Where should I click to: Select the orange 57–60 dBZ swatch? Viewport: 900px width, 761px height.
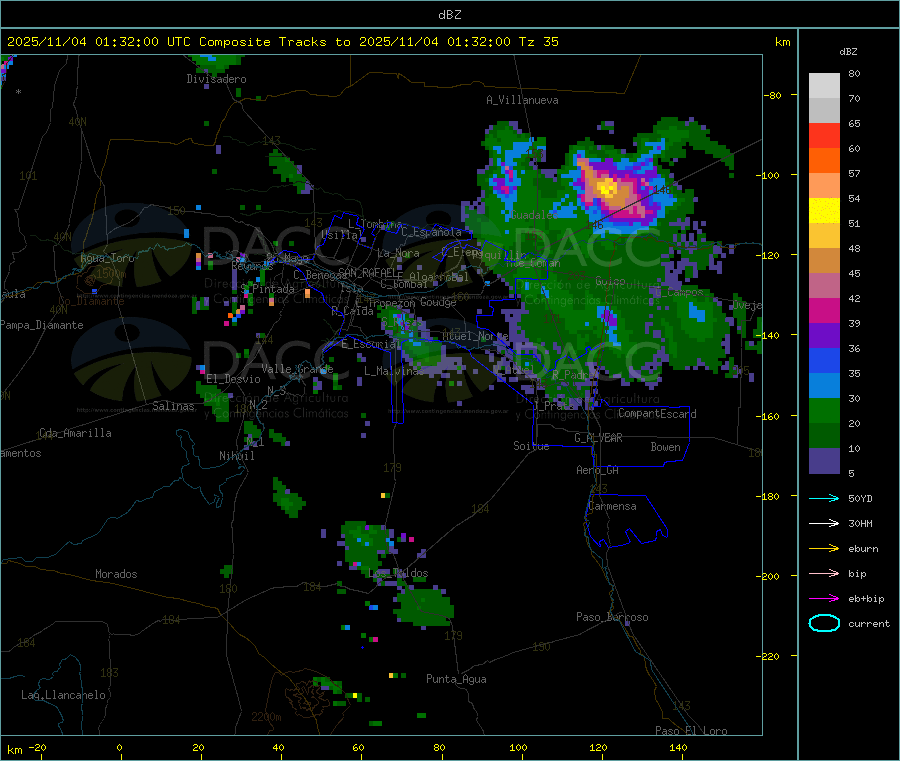824,160
